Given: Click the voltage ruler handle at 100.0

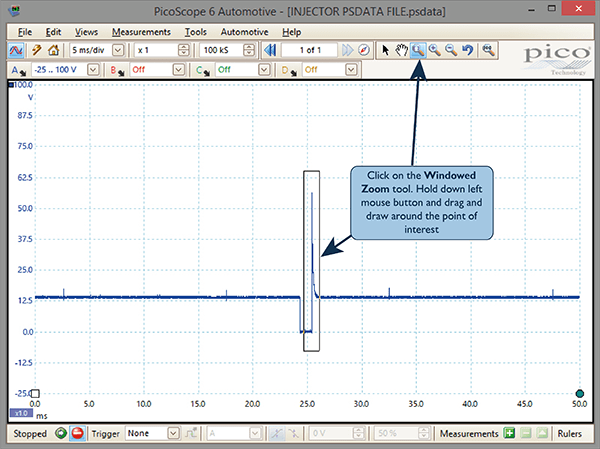Looking at the screenshot, I should (11, 85).
